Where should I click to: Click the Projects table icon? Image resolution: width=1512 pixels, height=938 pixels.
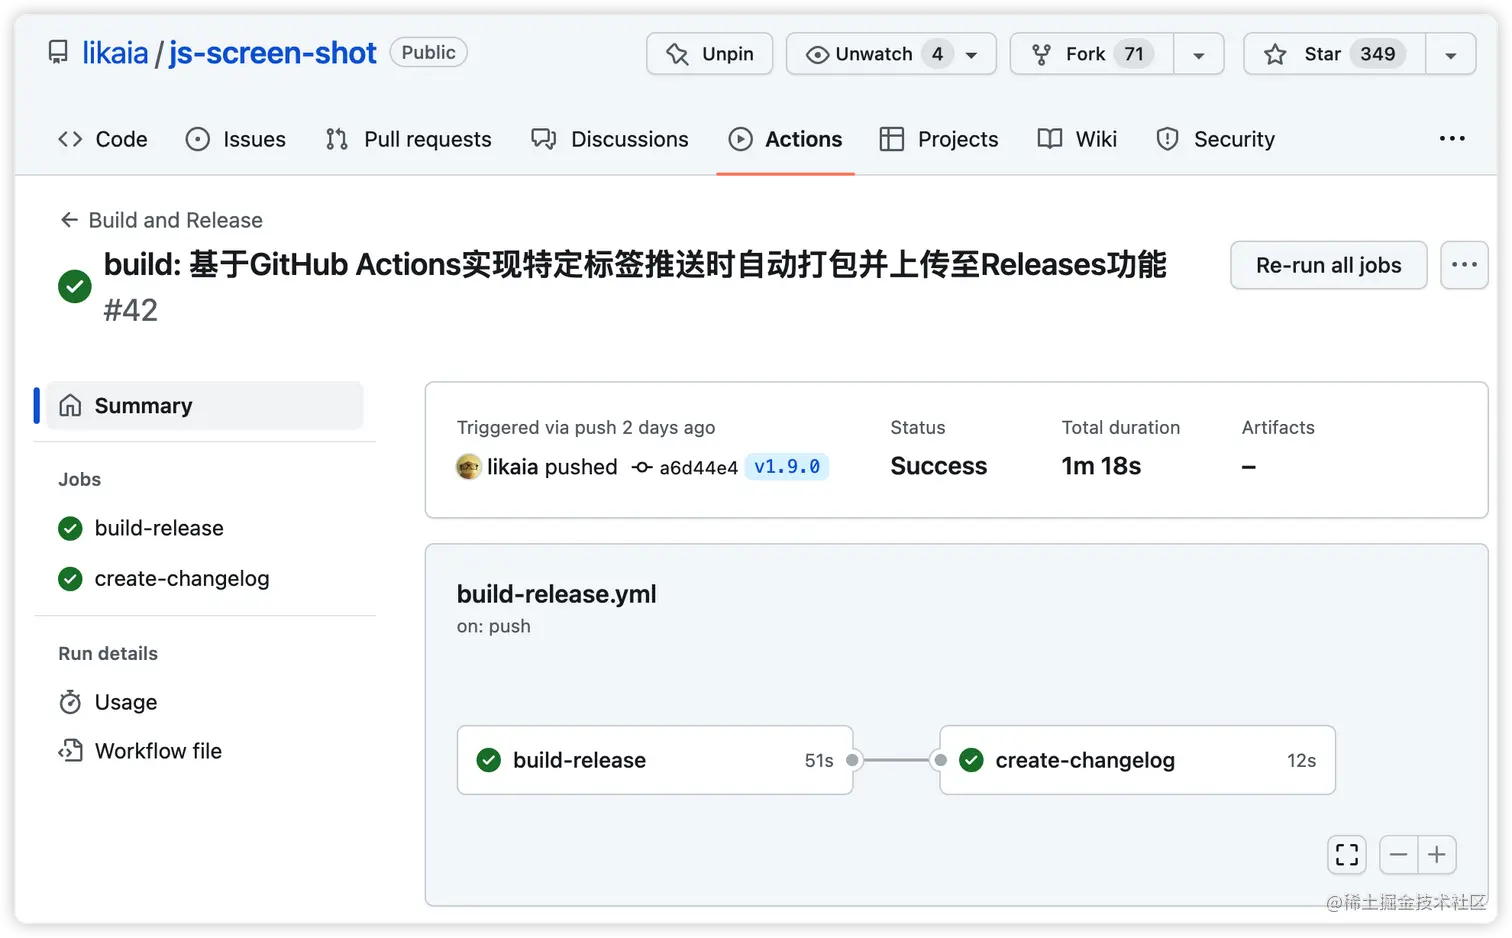892,139
